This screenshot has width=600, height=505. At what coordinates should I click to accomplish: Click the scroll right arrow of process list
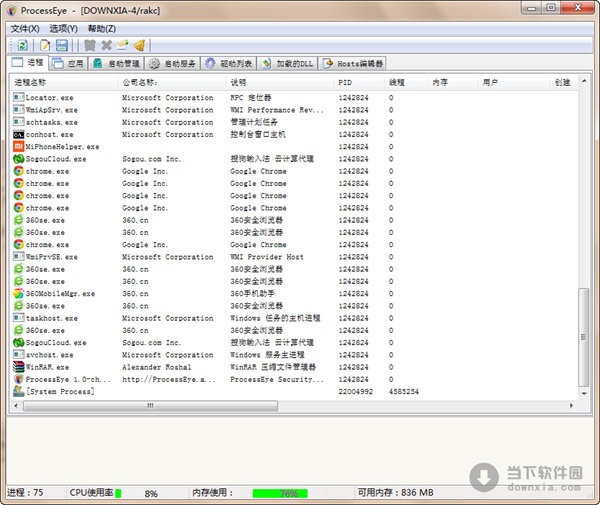point(571,406)
